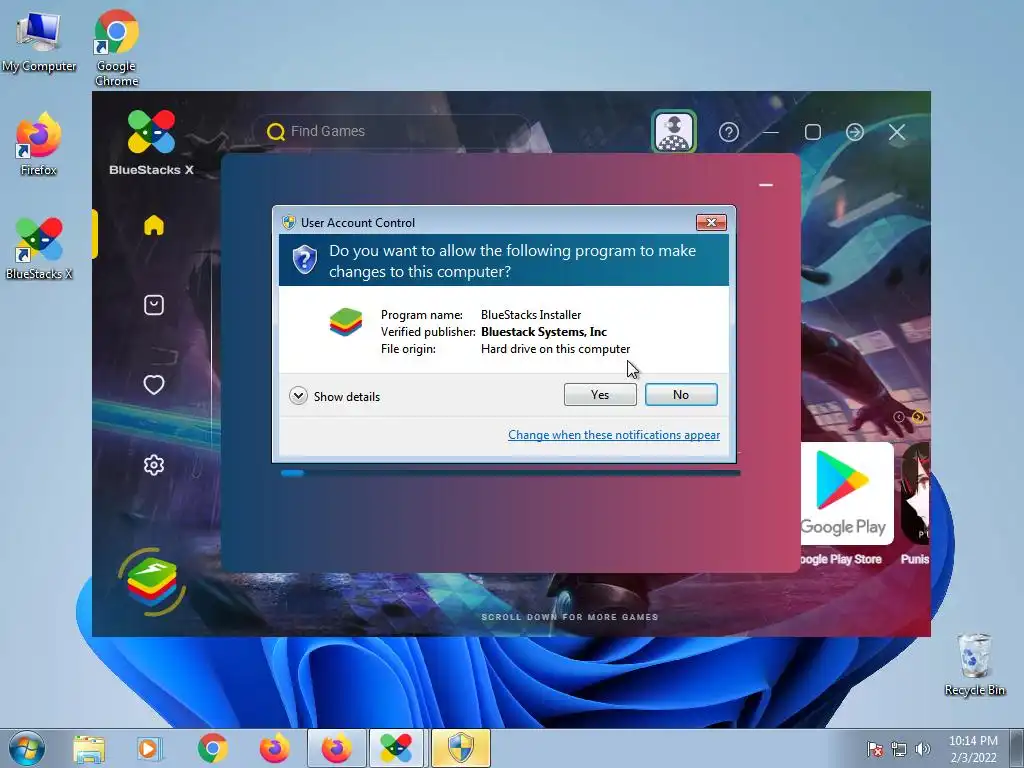1024x768 pixels.
Task: Switch to UAC shield taskbar button
Action: [x=460, y=748]
